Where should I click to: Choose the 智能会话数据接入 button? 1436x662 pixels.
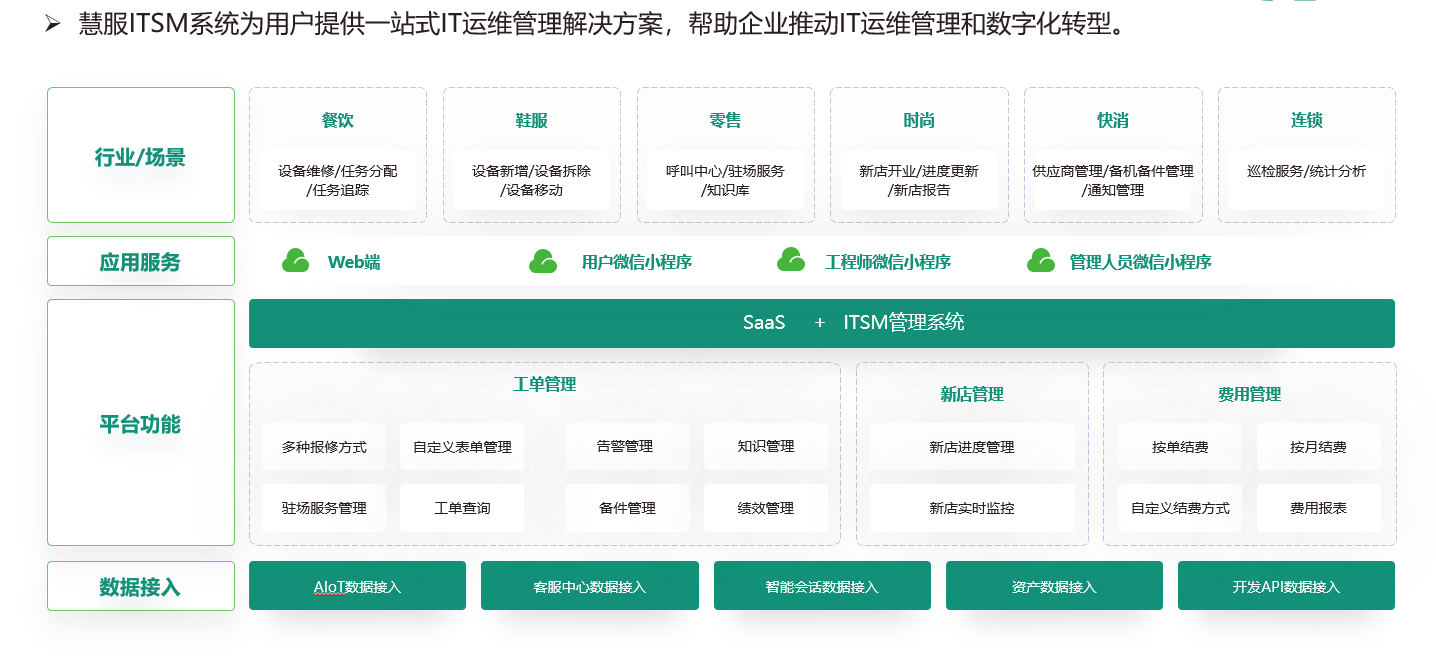click(x=821, y=586)
